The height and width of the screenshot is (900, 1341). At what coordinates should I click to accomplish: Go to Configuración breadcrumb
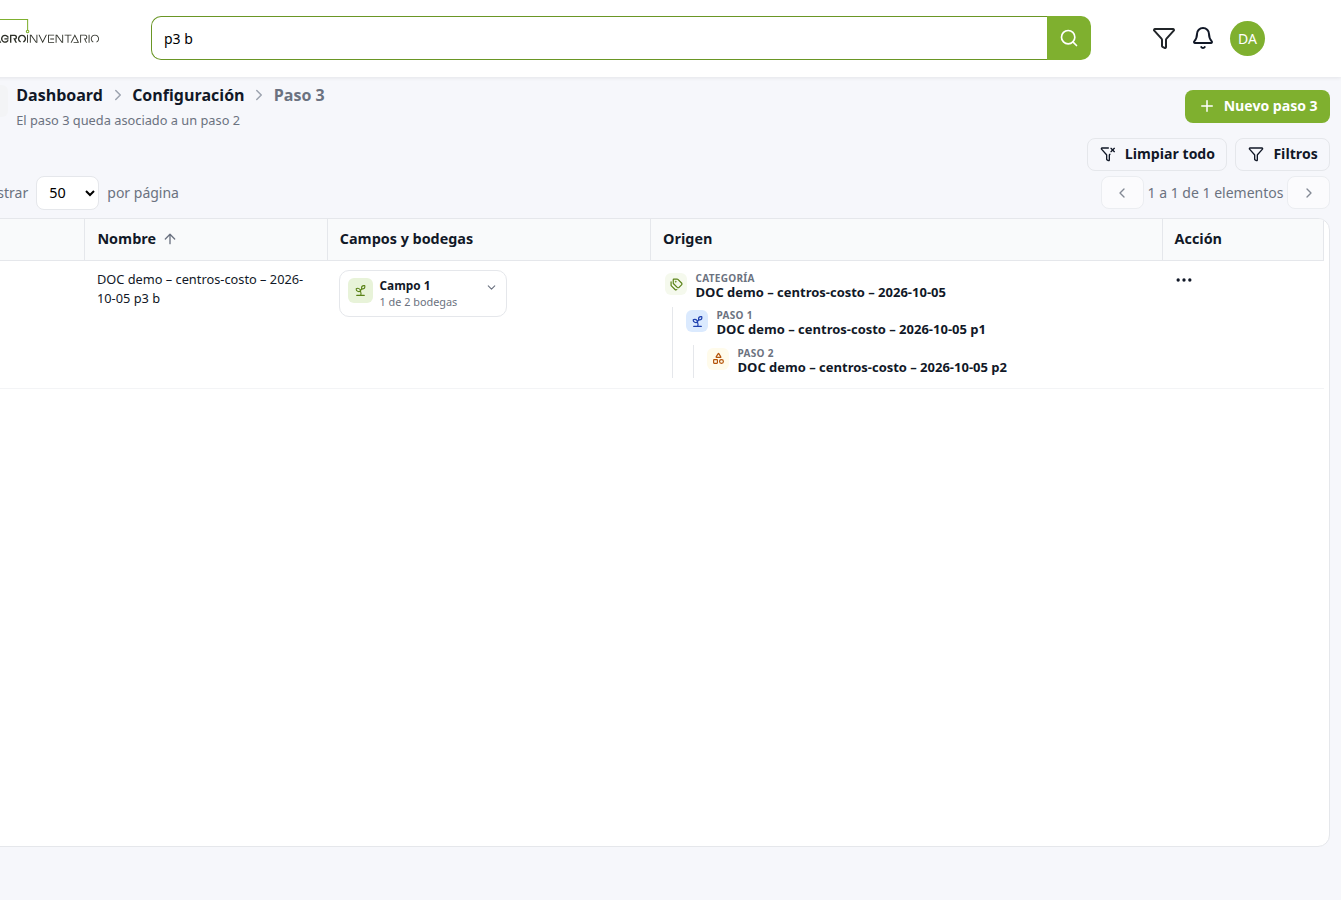[x=188, y=95]
